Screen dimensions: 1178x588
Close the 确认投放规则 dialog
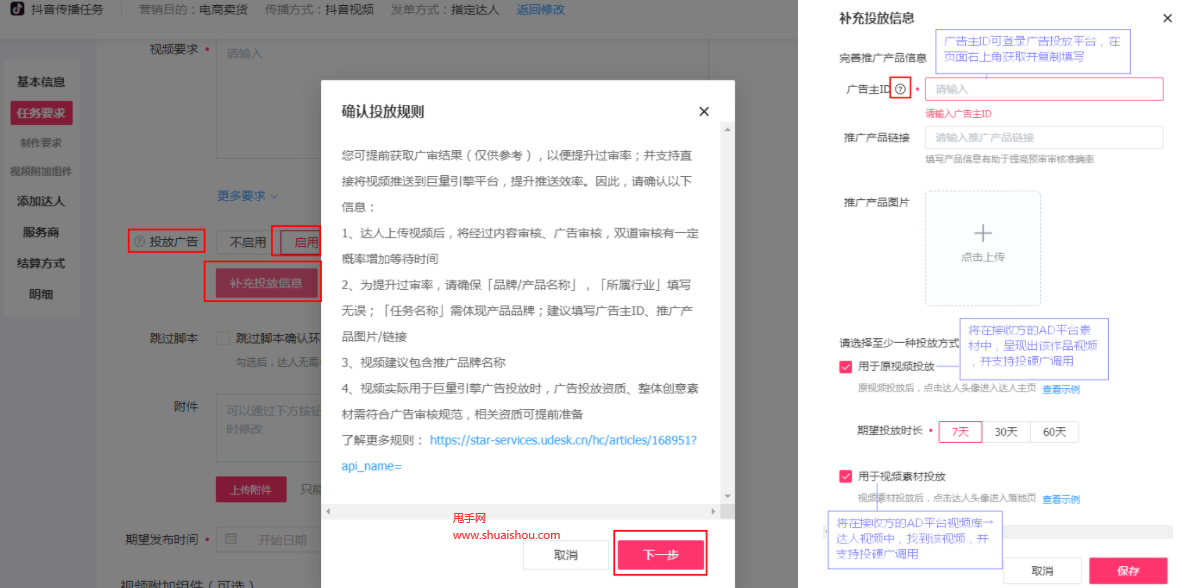(x=704, y=111)
